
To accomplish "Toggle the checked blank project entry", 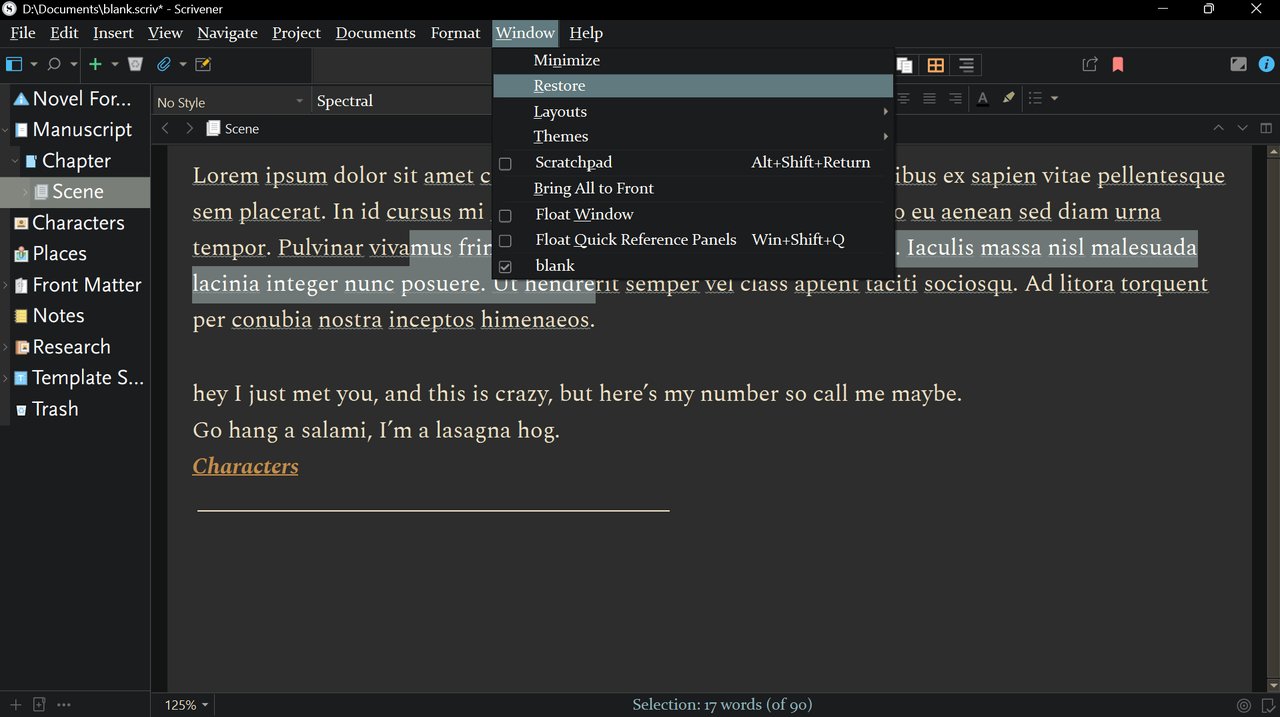I will tap(505, 267).
